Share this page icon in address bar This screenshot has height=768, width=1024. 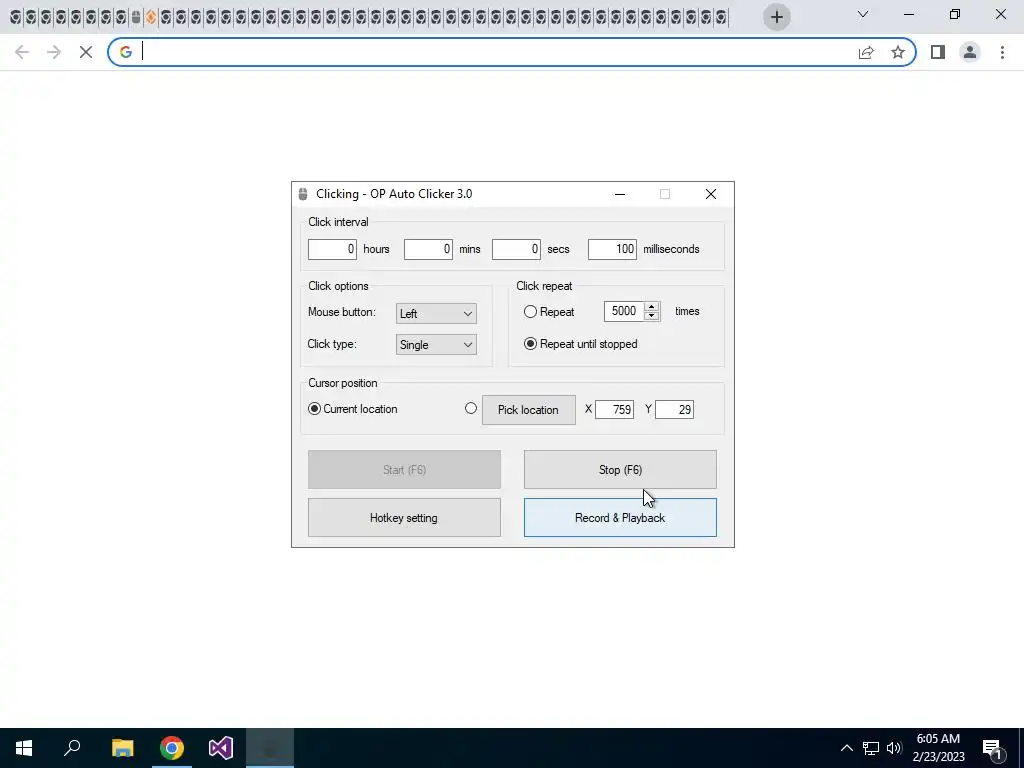[x=866, y=52]
